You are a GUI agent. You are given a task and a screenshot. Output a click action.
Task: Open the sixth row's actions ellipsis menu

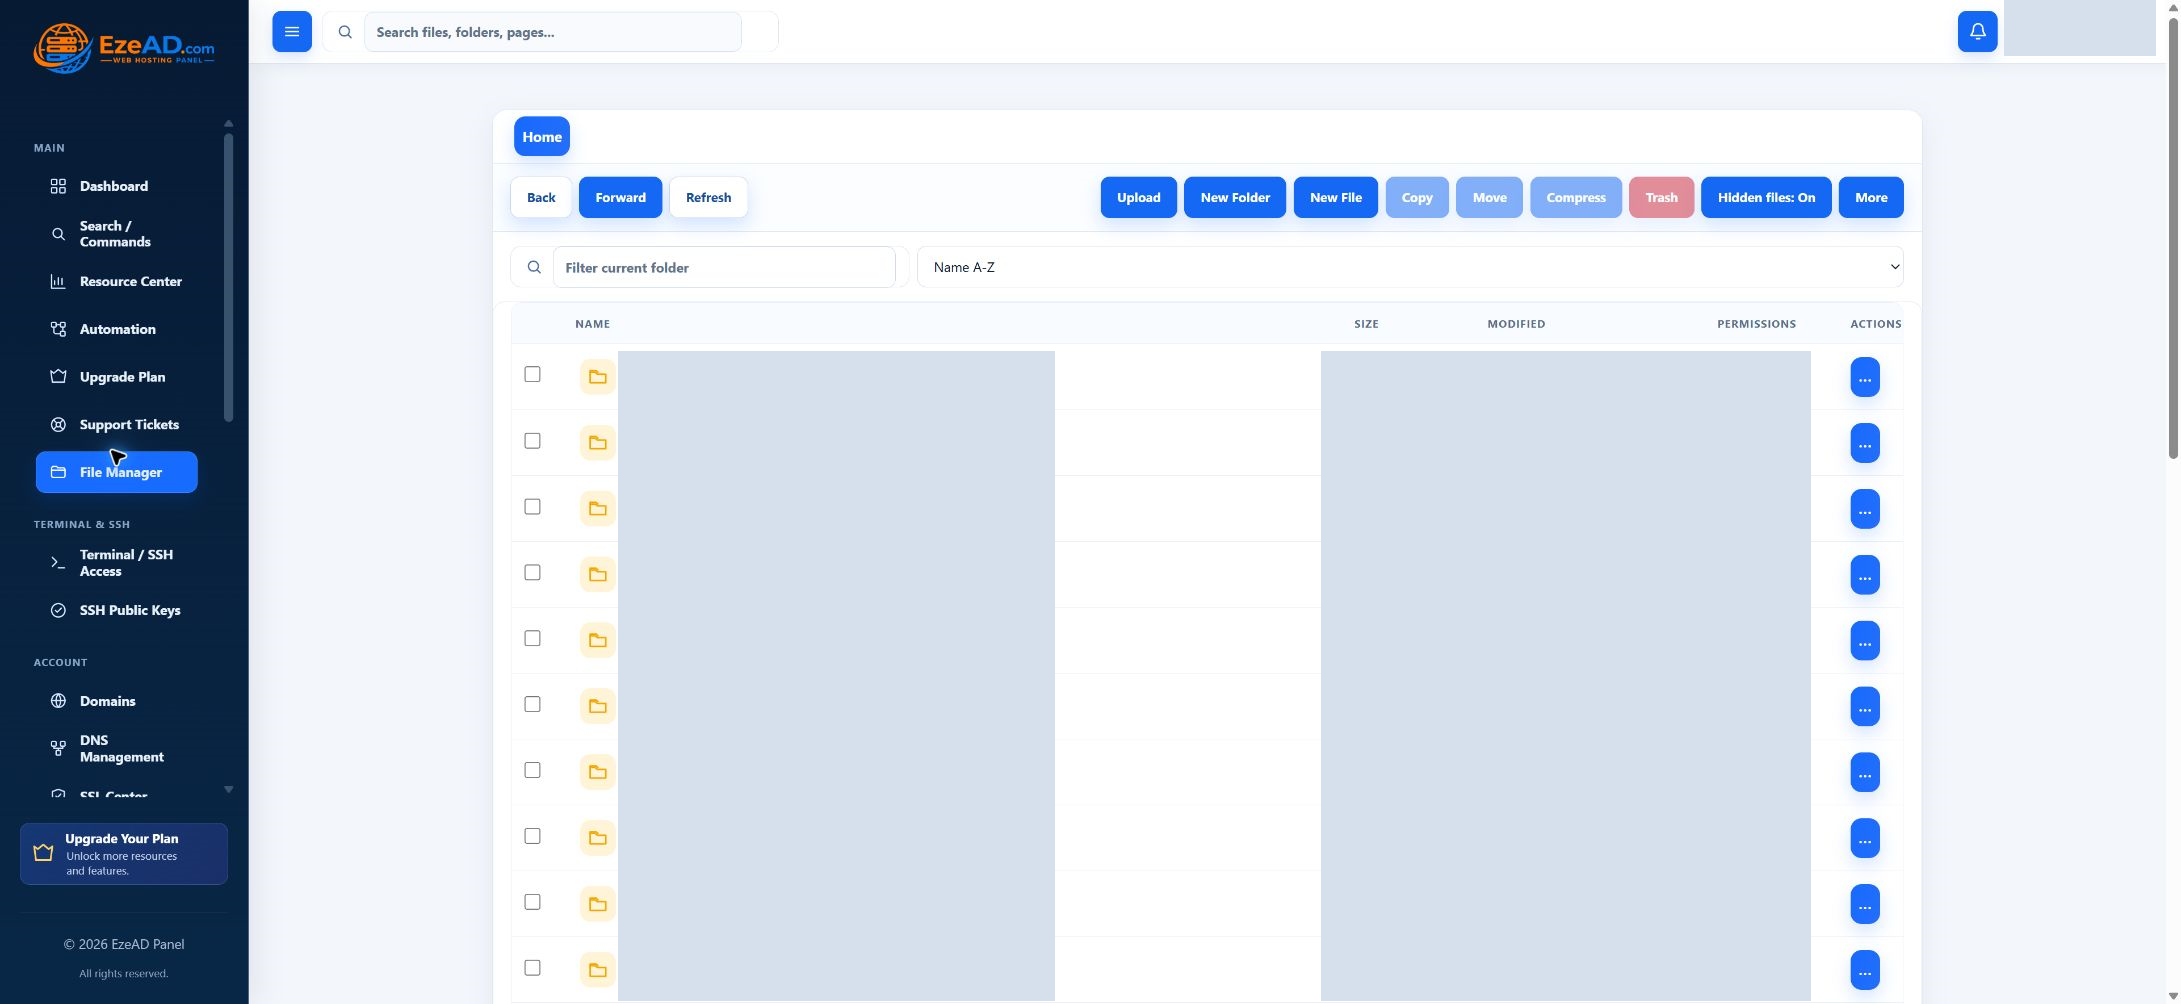click(x=1865, y=707)
